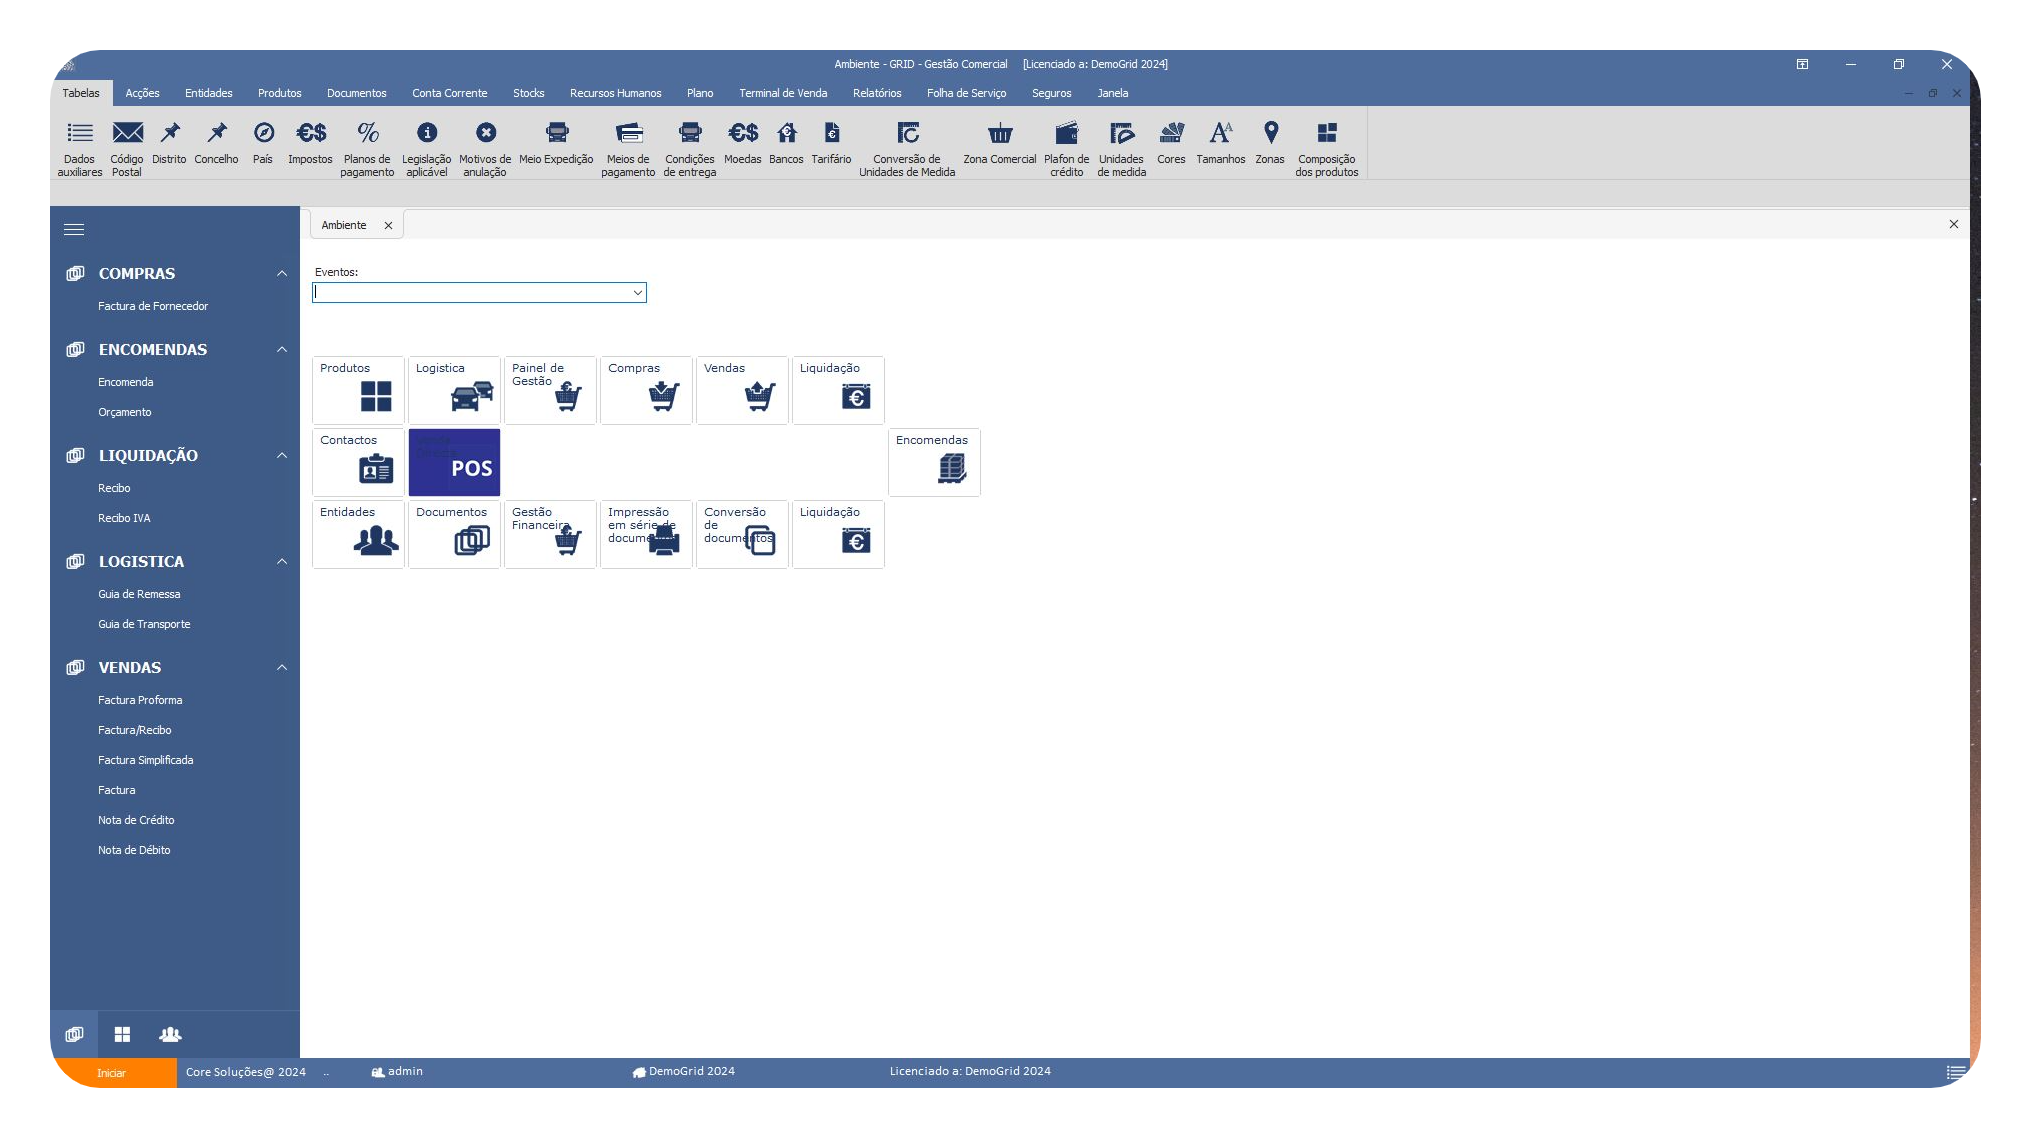Viewport: 2031px width, 1138px height.
Task: Open Código Postal envelope icon
Action: (x=127, y=134)
